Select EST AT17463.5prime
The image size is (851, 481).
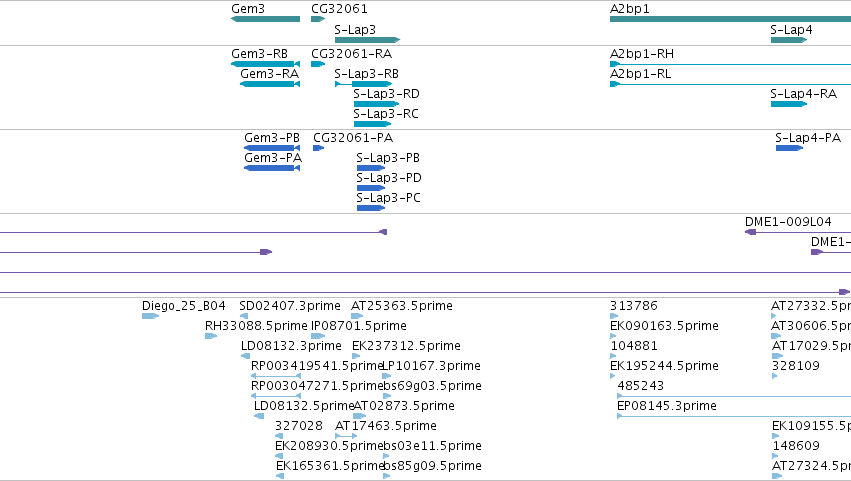pyautogui.click(x=346, y=436)
